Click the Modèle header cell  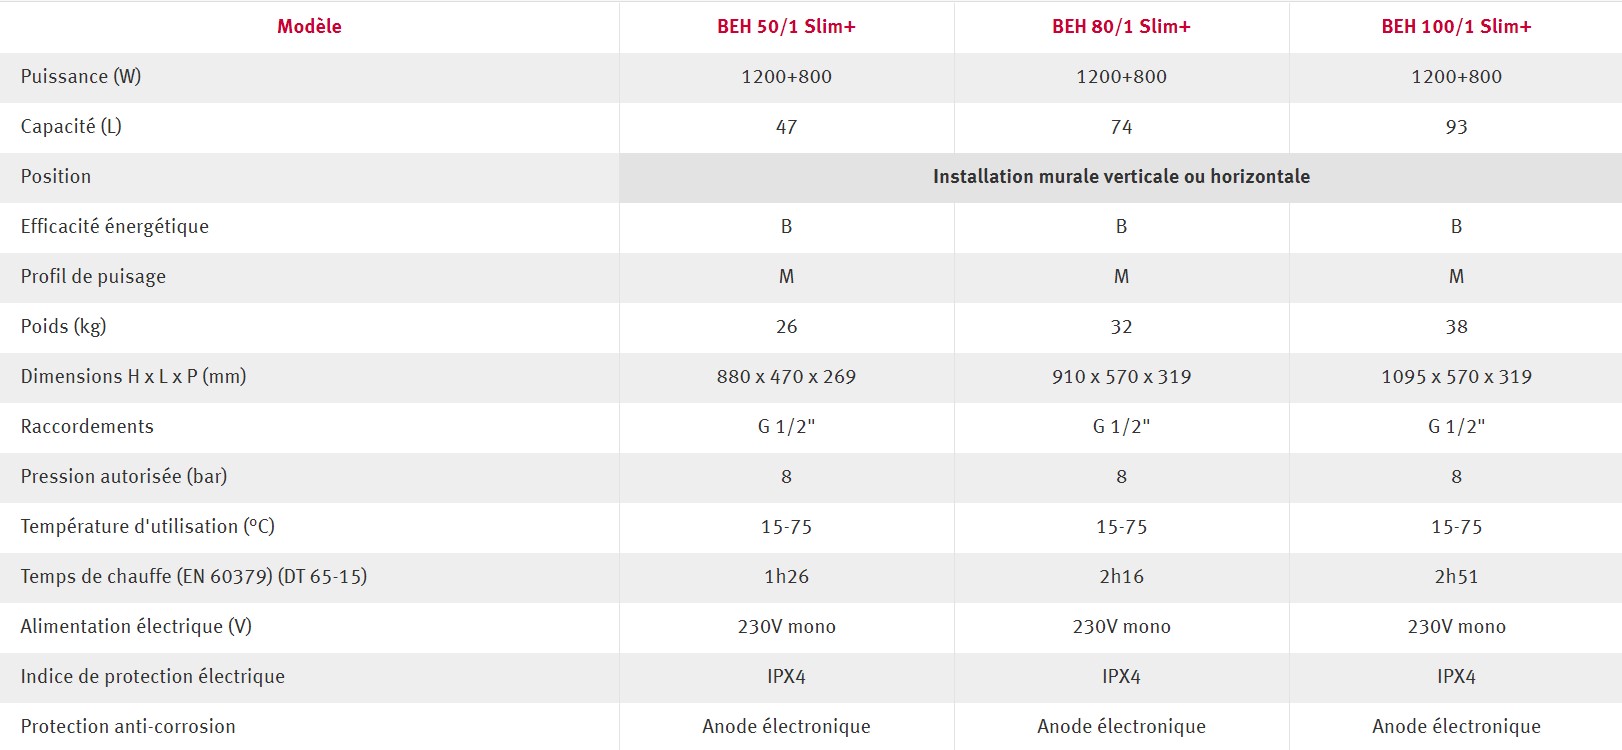pyautogui.click(x=309, y=27)
